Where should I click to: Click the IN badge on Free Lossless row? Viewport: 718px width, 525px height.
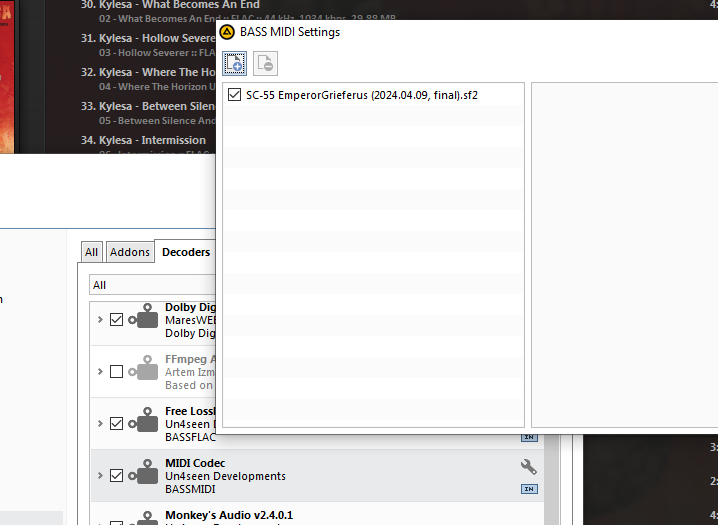tap(529, 438)
